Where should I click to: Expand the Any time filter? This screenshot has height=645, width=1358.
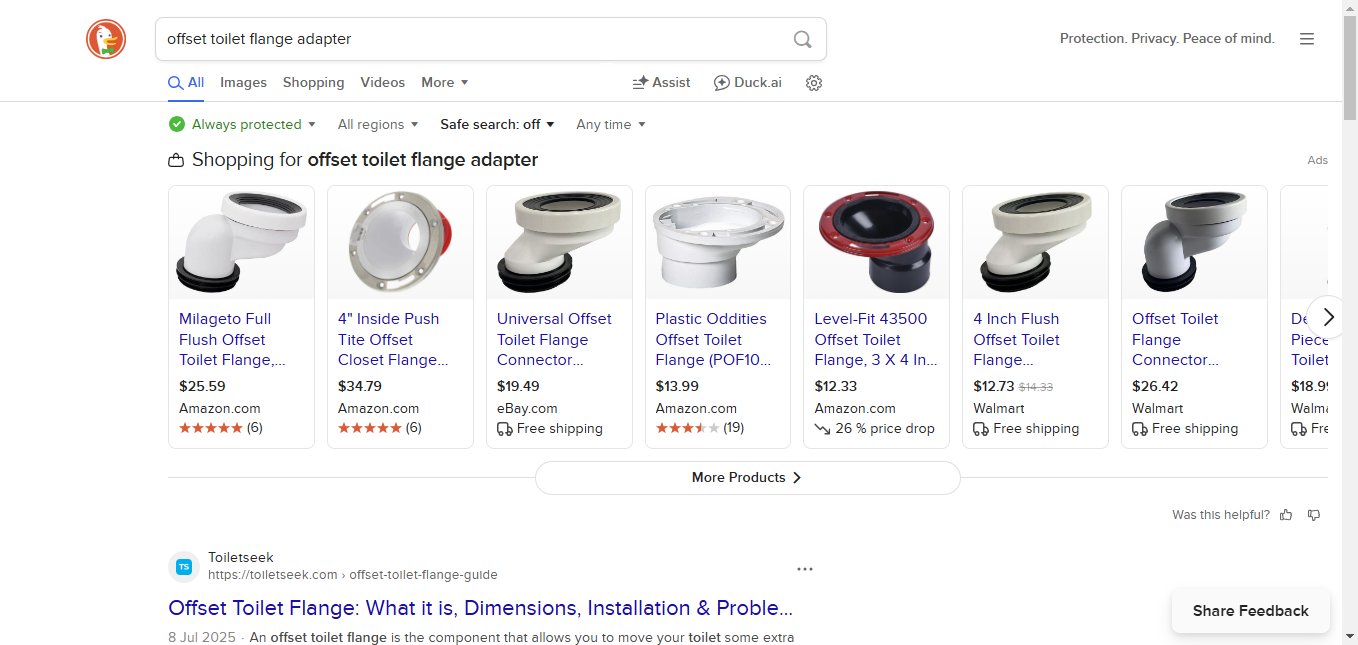[x=610, y=124]
